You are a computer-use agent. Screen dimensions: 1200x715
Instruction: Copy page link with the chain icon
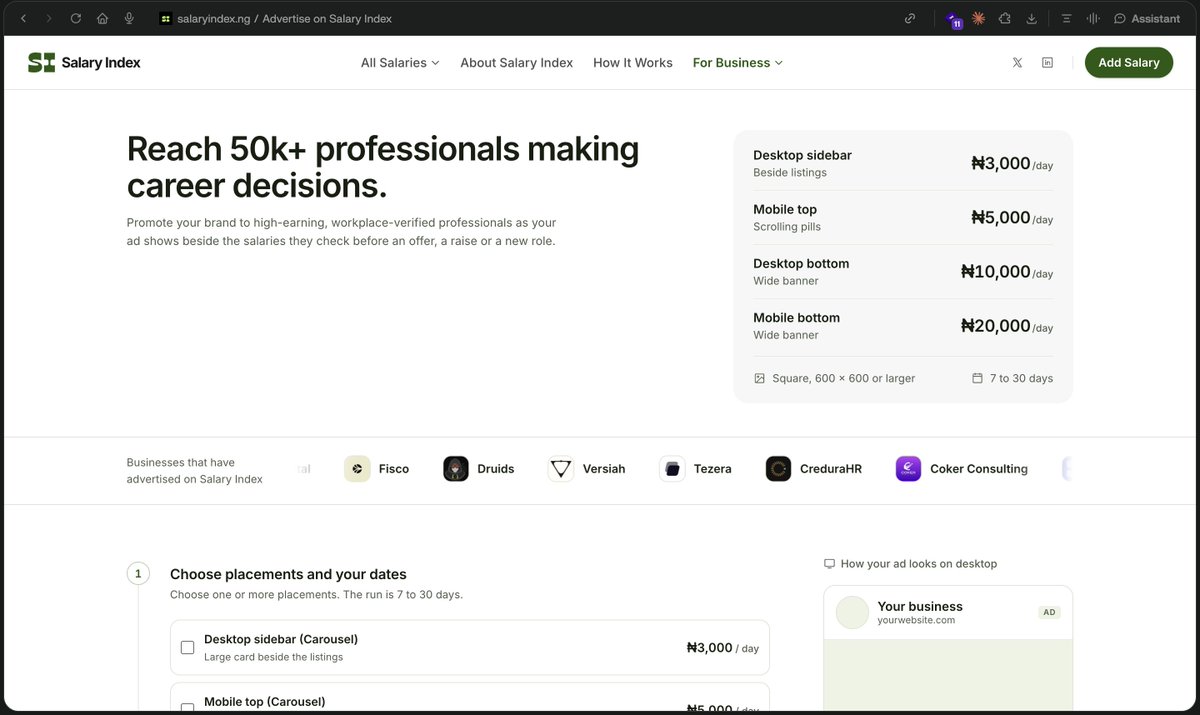pos(910,18)
